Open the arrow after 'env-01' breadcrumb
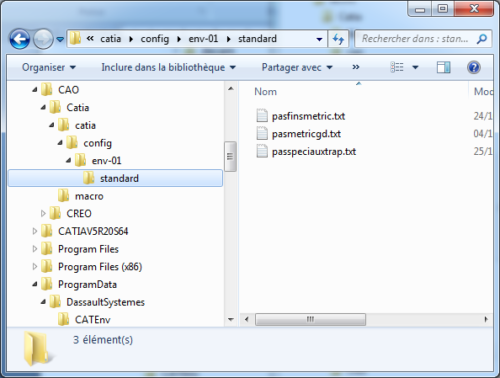Viewport: 500px width, 378px height. click(229, 39)
